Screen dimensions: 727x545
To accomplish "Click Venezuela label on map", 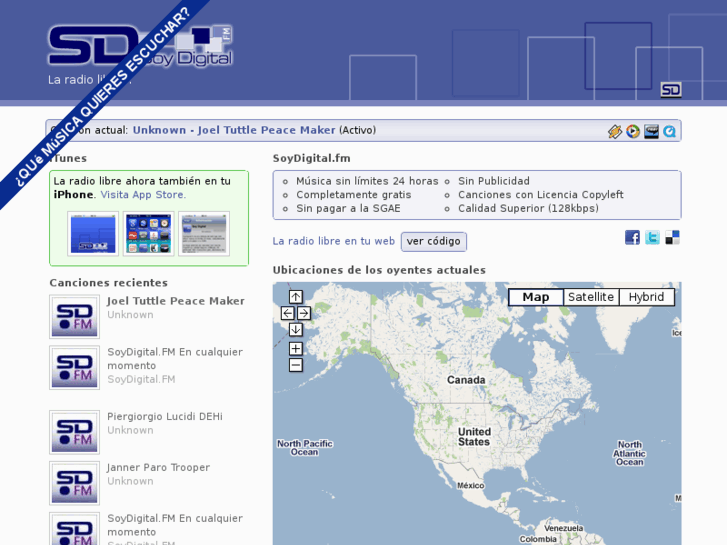I will click(563, 528).
